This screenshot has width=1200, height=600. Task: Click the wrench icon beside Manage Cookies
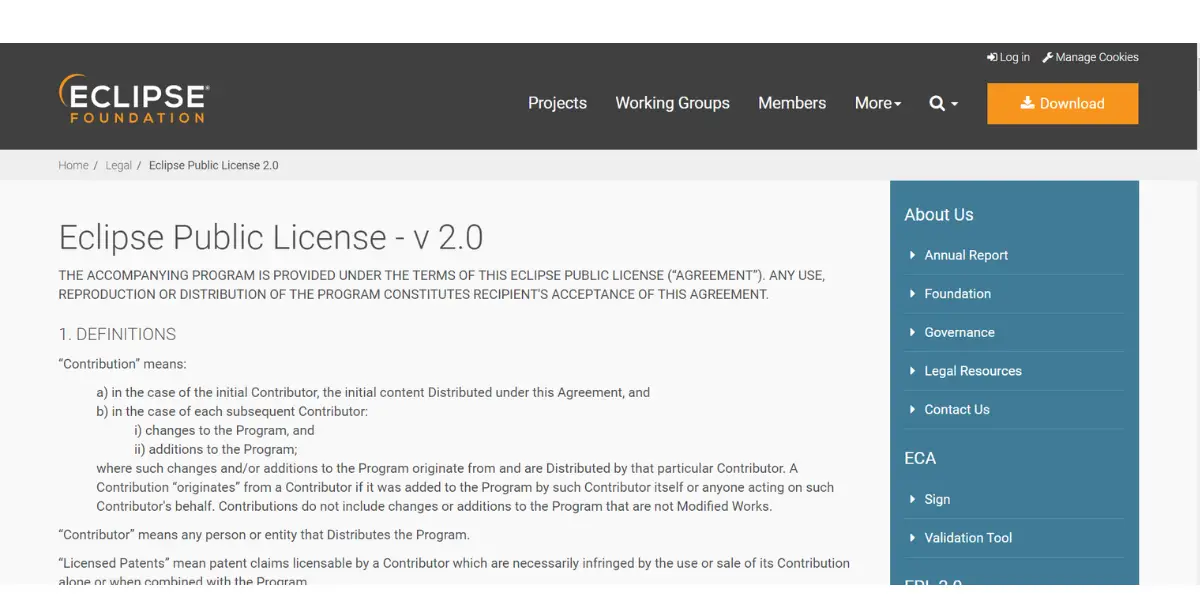pyautogui.click(x=1048, y=57)
